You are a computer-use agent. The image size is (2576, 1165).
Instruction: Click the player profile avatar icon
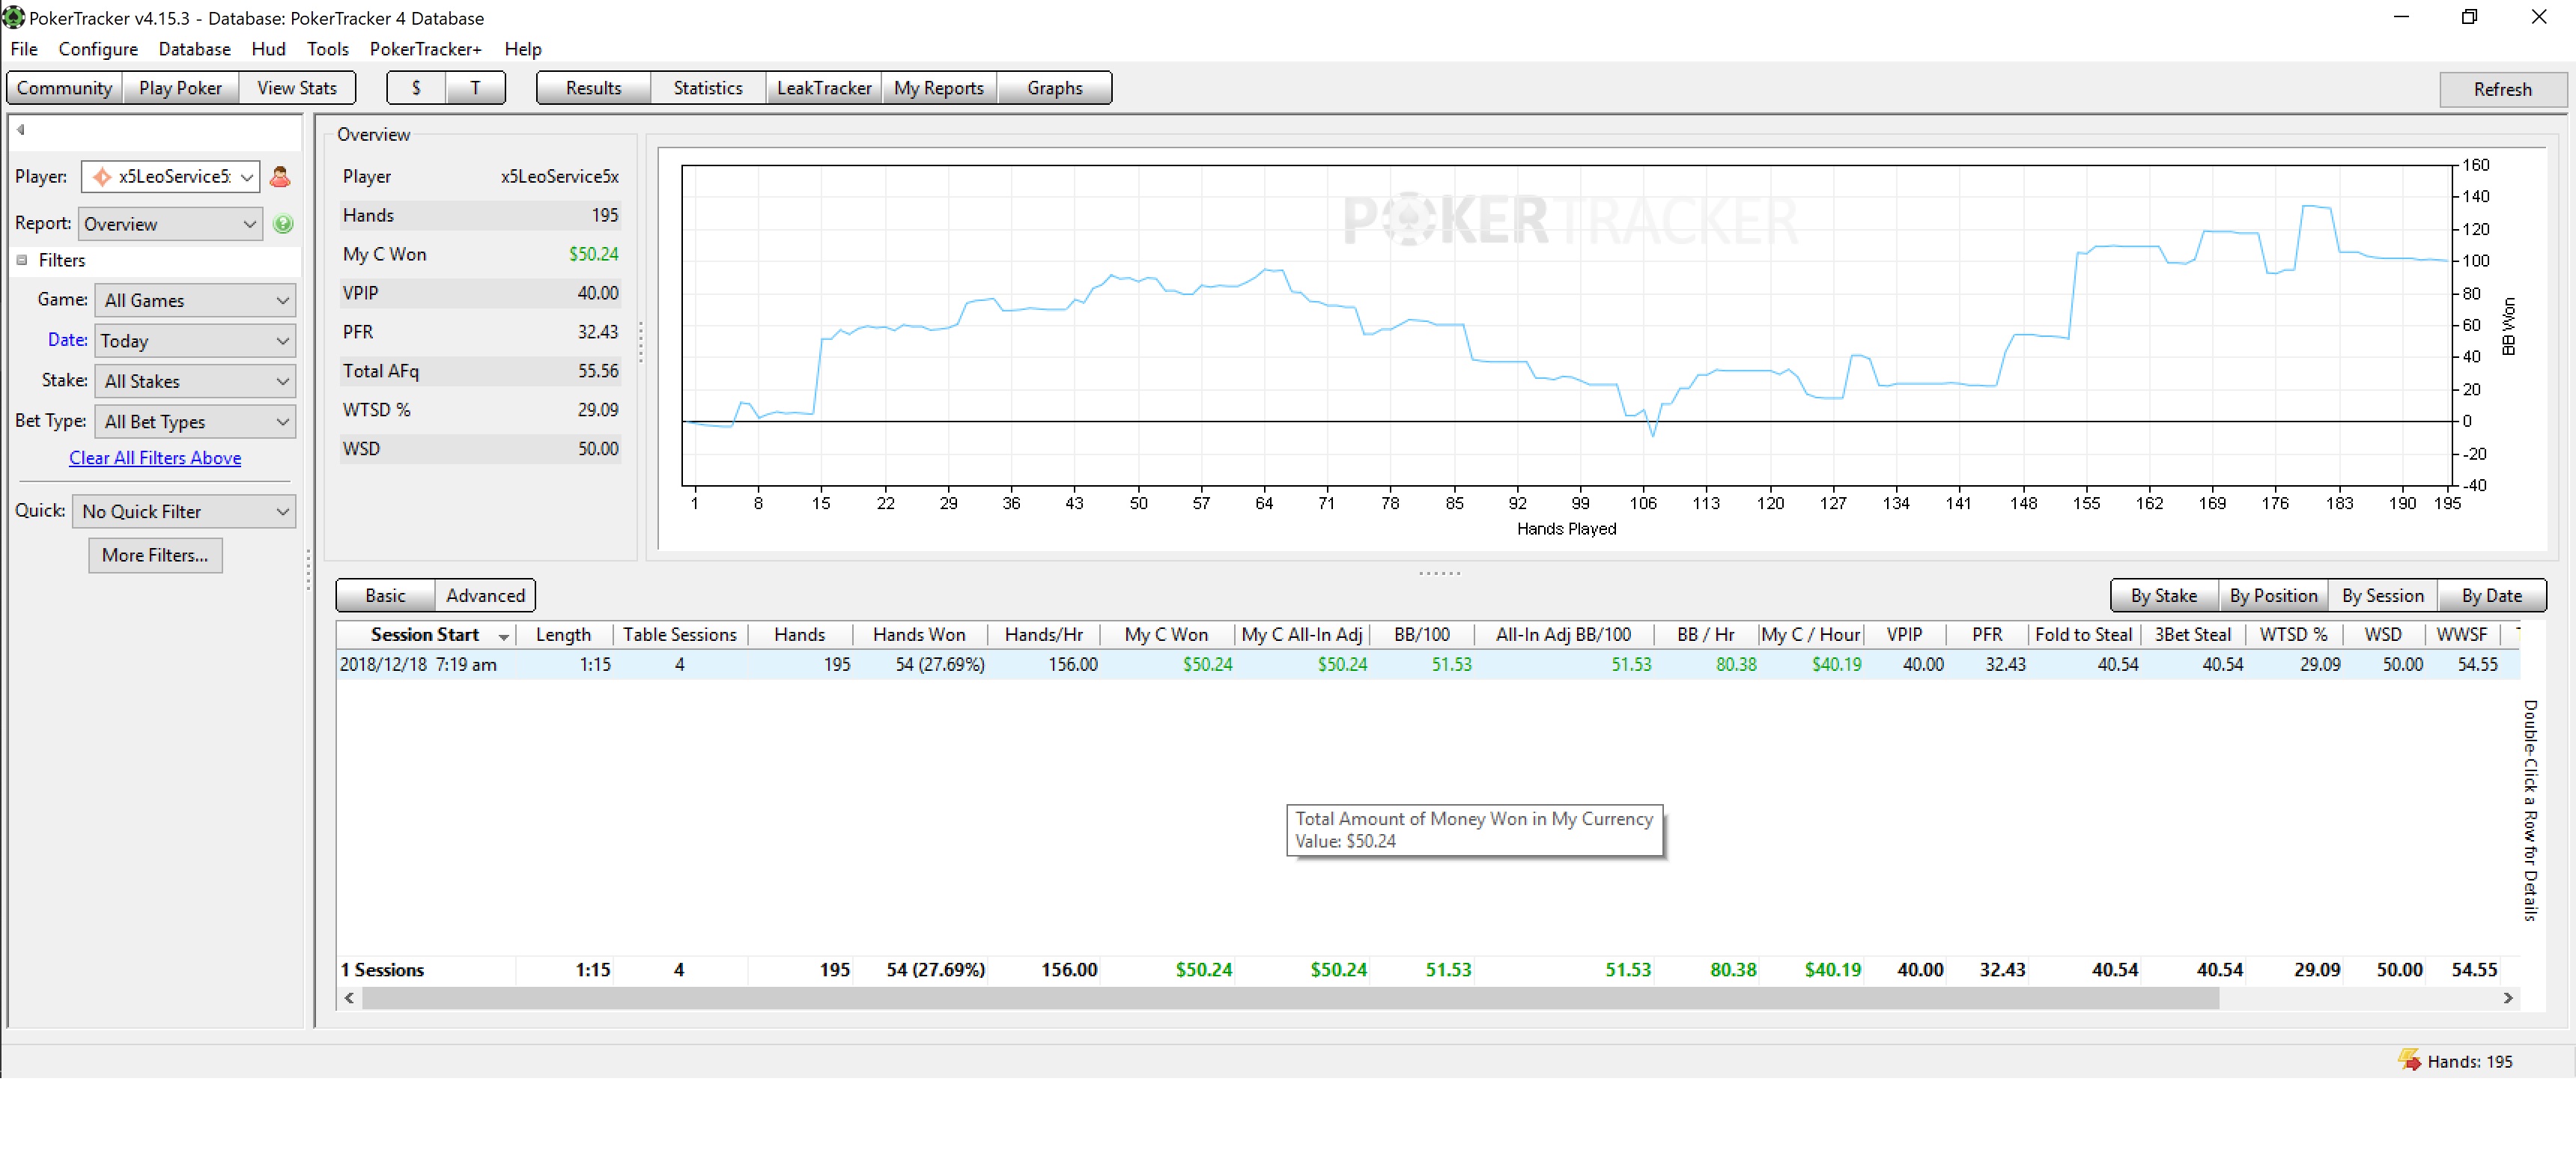[x=280, y=177]
